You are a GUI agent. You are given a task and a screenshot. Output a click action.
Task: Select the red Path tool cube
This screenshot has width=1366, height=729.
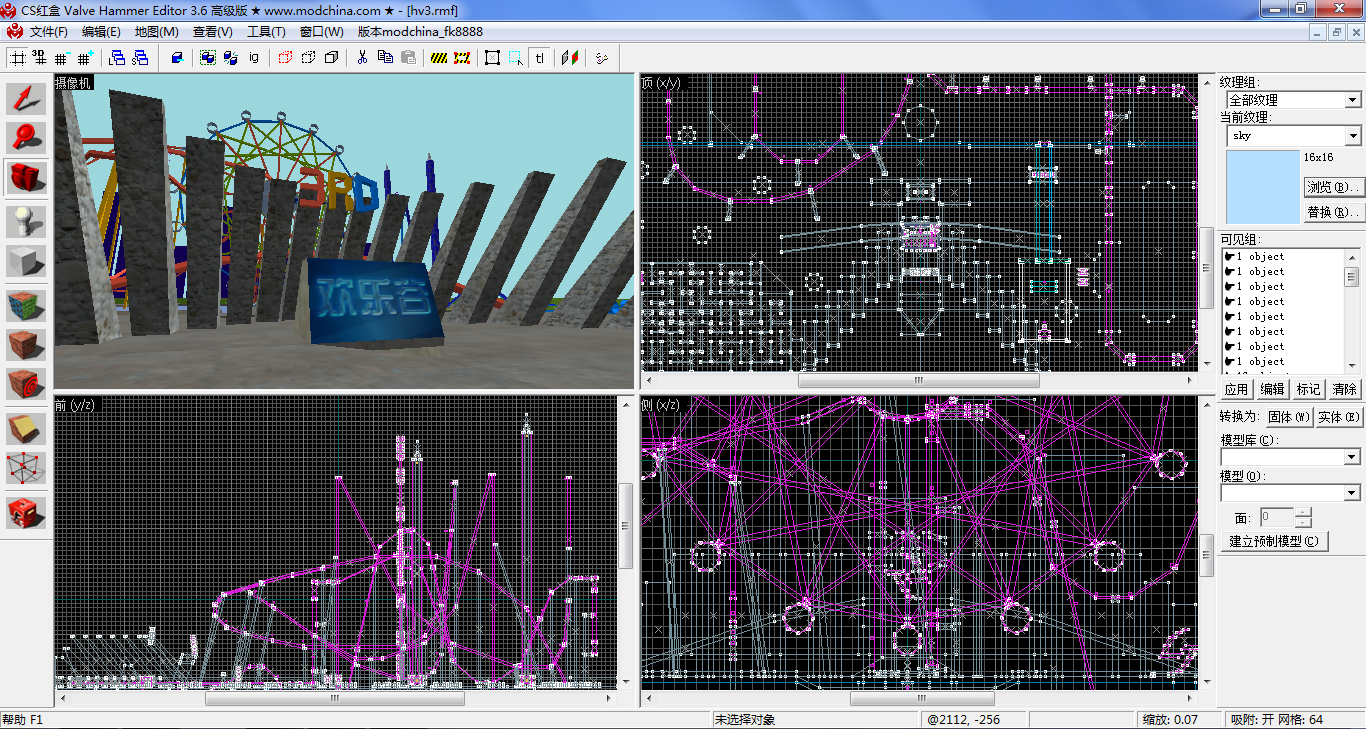(x=26, y=512)
